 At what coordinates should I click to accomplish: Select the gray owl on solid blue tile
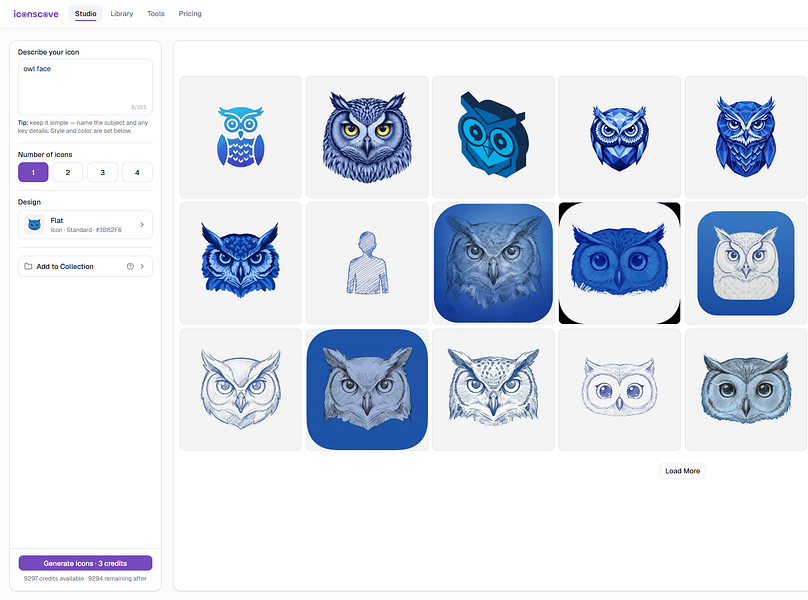(x=367, y=390)
